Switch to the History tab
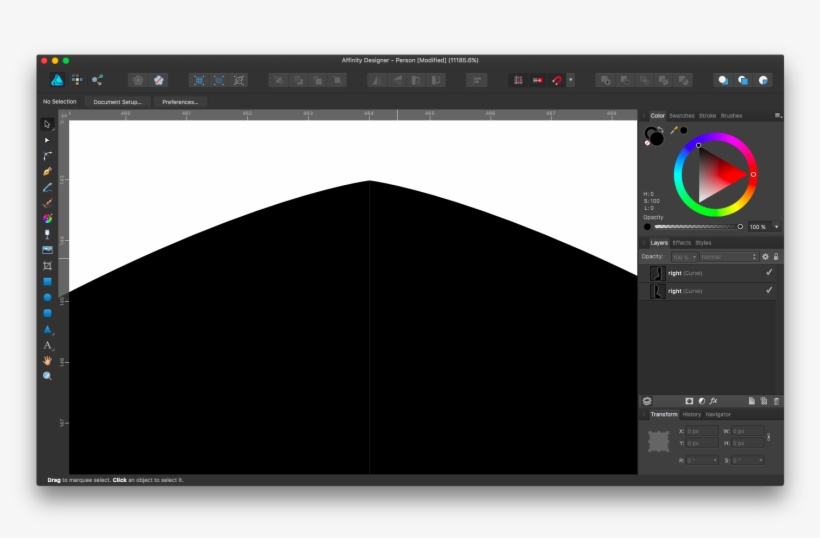This screenshot has height=538, width=820. (691, 414)
